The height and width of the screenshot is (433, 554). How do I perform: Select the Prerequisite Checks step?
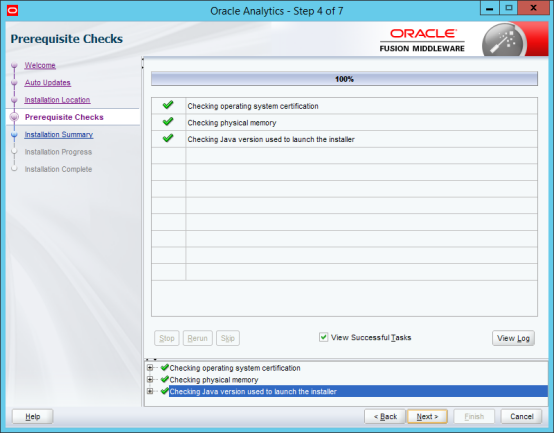64,117
